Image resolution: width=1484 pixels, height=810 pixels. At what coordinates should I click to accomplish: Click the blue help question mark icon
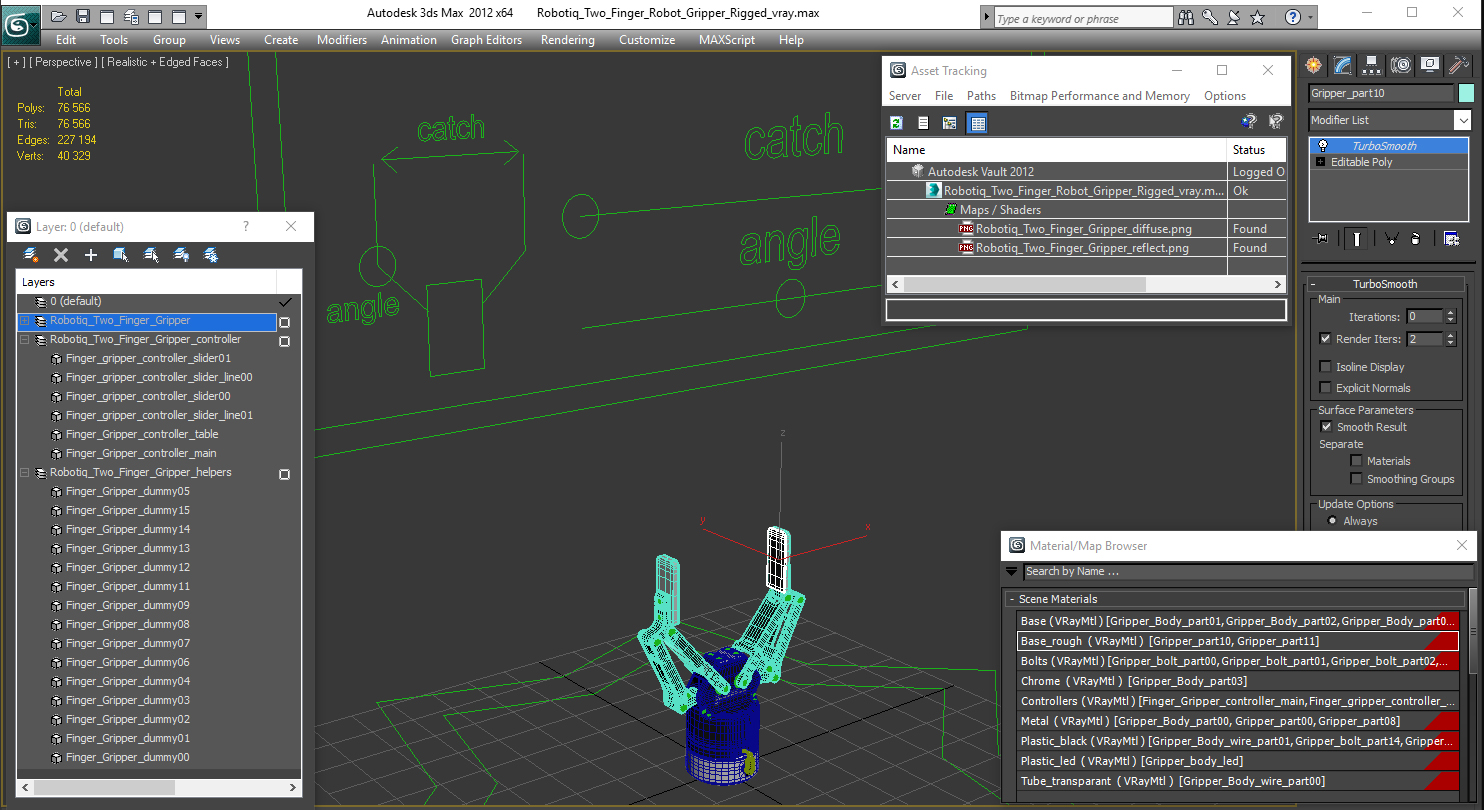click(x=1293, y=17)
